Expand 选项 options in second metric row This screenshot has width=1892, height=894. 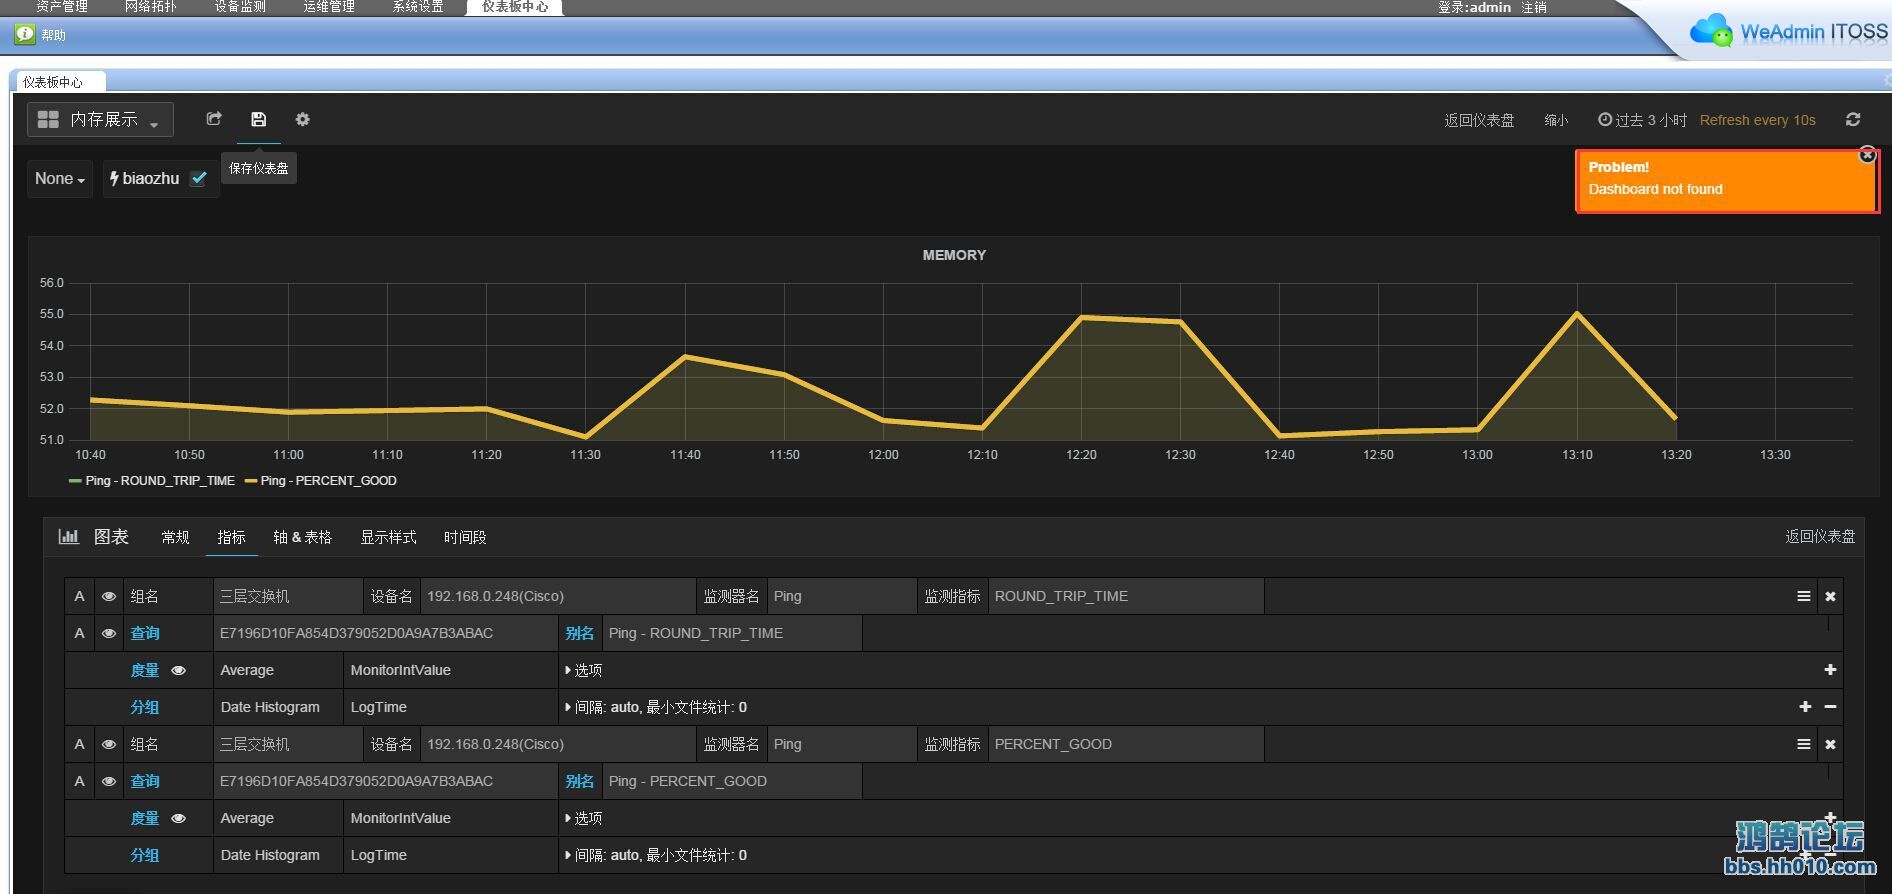pos(584,818)
